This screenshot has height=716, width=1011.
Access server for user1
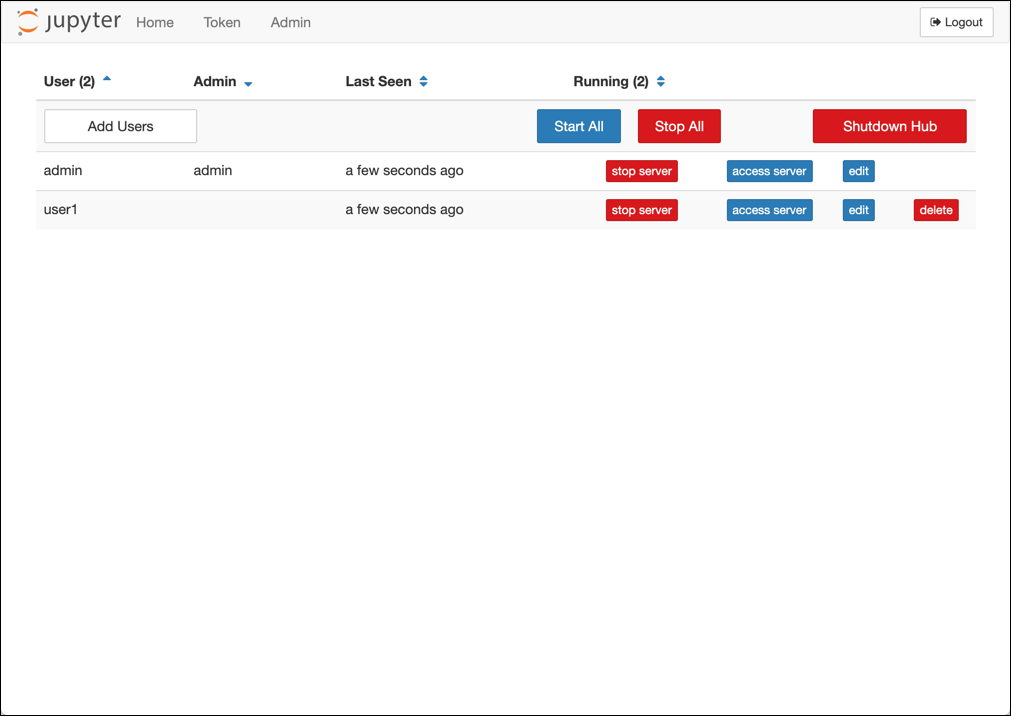tap(769, 210)
